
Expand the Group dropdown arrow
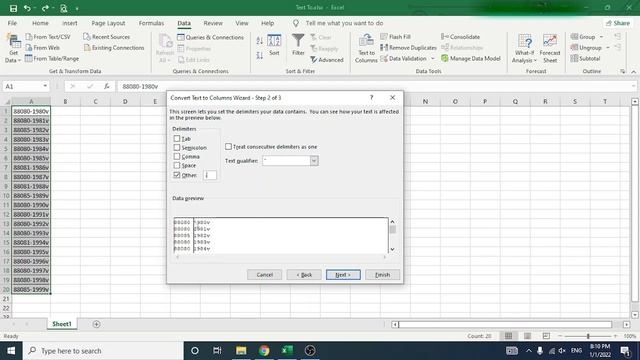pos(601,37)
